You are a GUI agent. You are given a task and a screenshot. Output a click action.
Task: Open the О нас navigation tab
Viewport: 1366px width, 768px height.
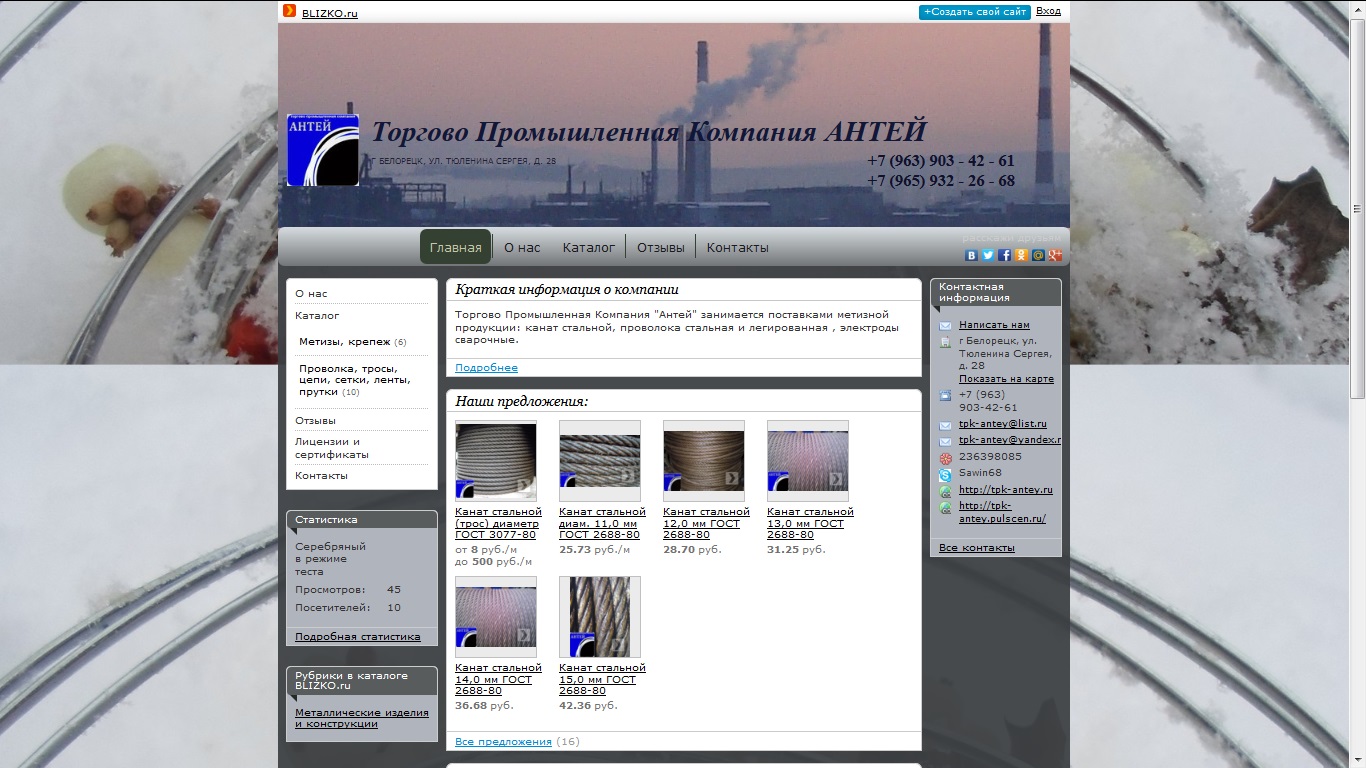(522, 247)
